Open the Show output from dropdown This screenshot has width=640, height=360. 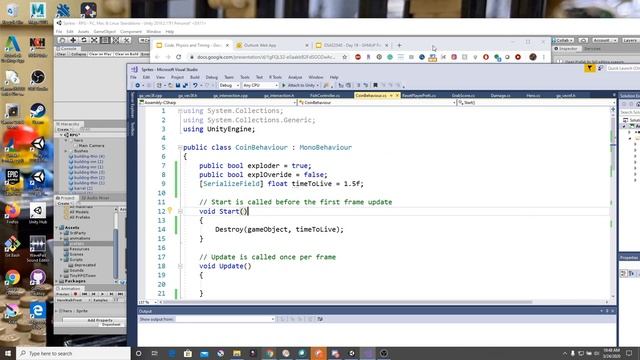(x=225, y=319)
